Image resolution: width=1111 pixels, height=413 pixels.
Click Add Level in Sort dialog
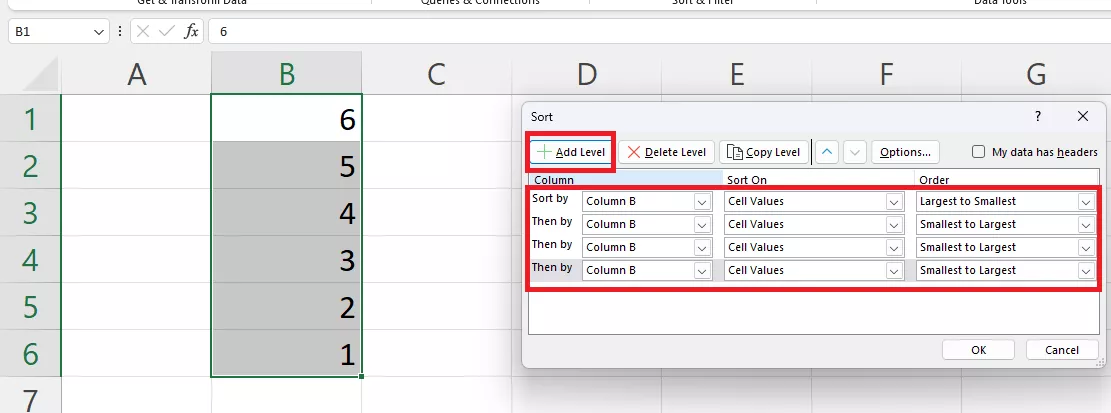[x=570, y=152]
